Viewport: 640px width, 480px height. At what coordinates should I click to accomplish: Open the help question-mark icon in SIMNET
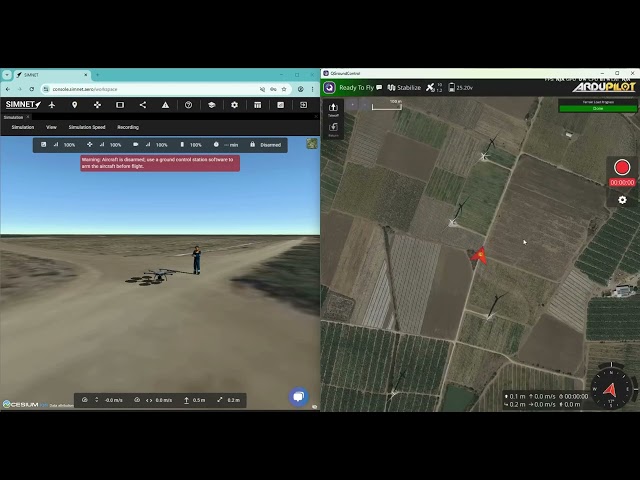coord(188,105)
